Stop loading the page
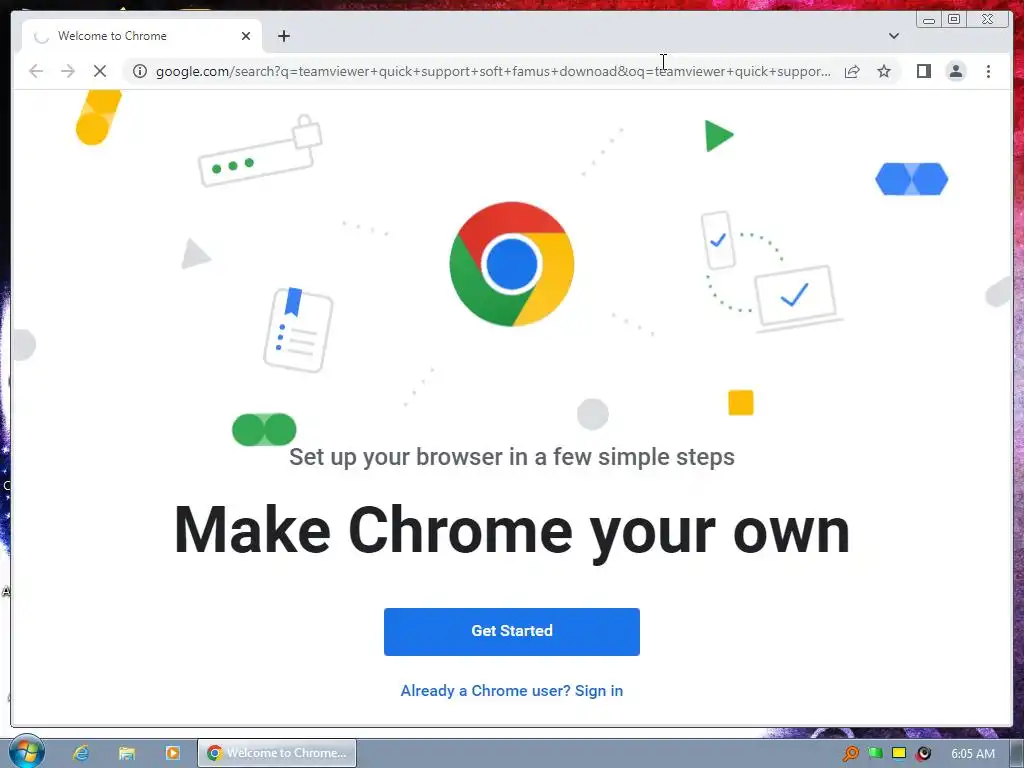Image resolution: width=1024 pixels, height=768 pixels. tap(100, 71)
